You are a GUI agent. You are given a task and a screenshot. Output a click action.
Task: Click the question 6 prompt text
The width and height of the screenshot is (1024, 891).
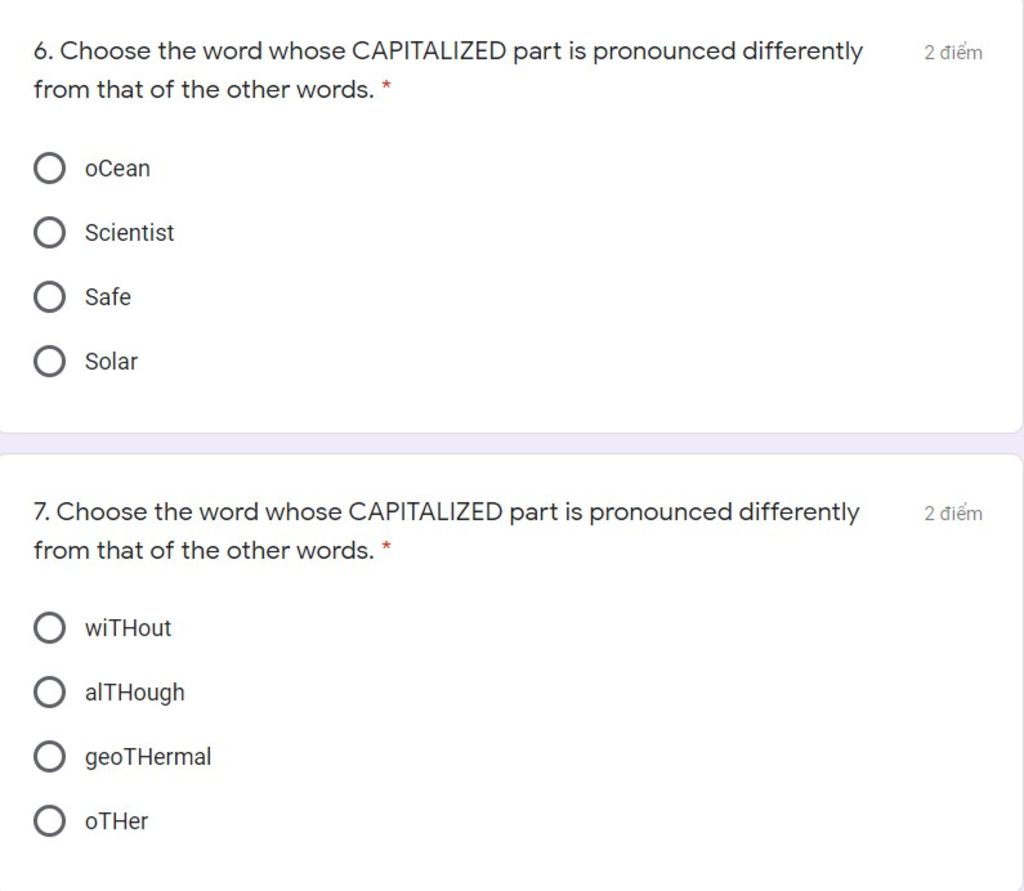click(448, 70)
